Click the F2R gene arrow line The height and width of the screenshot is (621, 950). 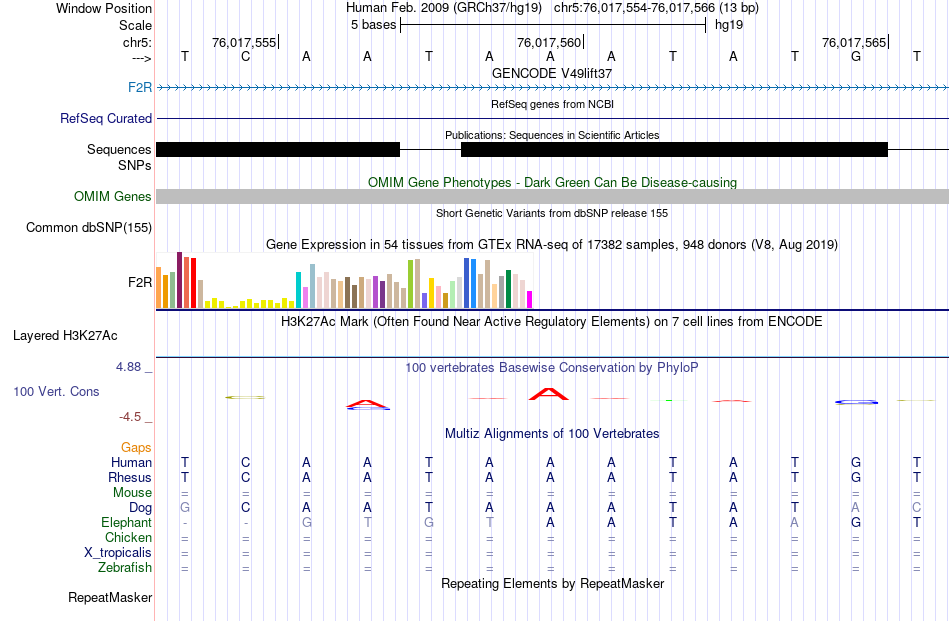(552, 88)
